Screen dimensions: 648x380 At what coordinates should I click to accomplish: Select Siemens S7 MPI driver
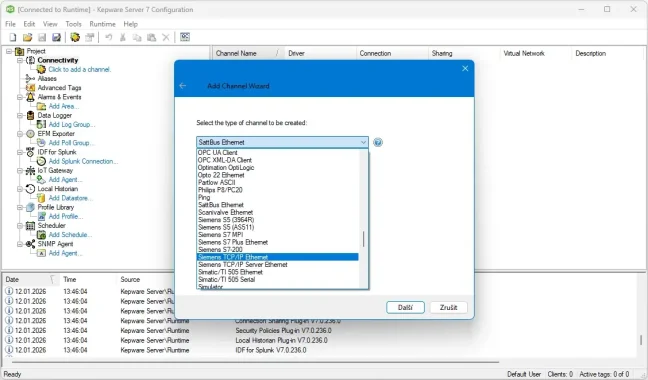277,235
